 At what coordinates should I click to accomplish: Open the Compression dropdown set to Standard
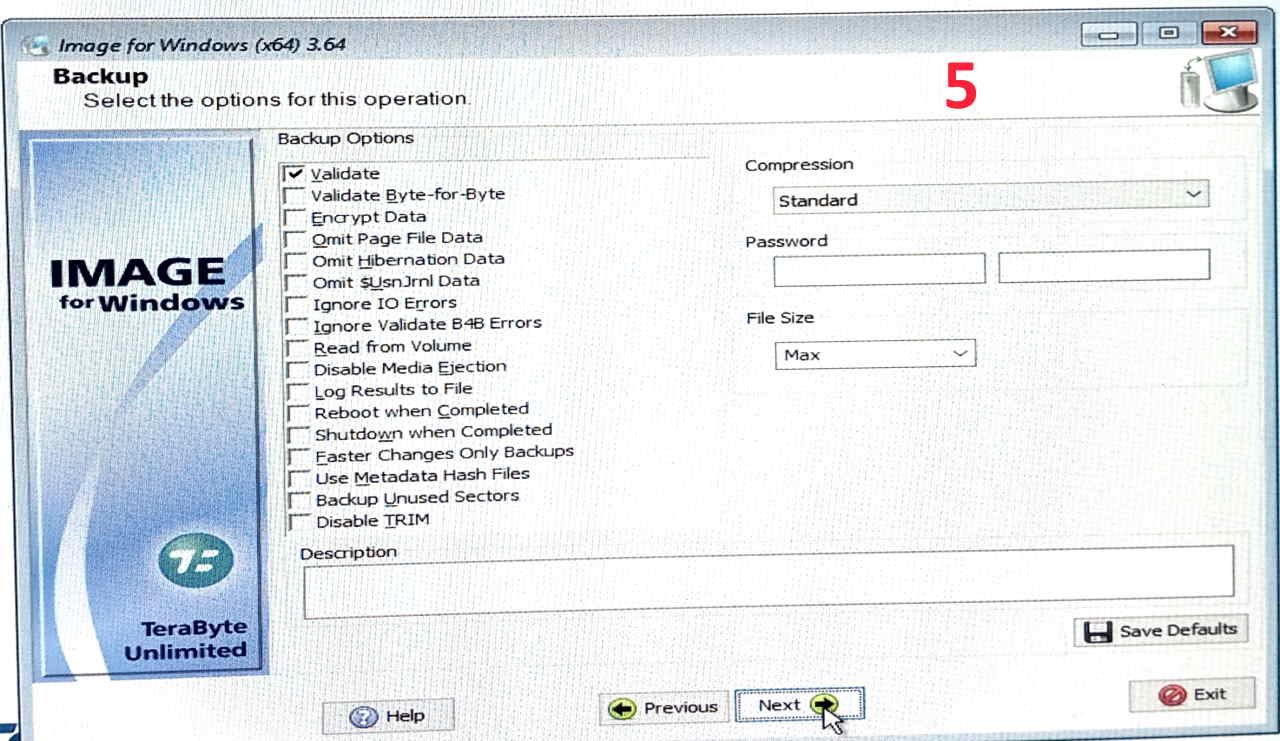pyautogui.click(x=991, y=196)
